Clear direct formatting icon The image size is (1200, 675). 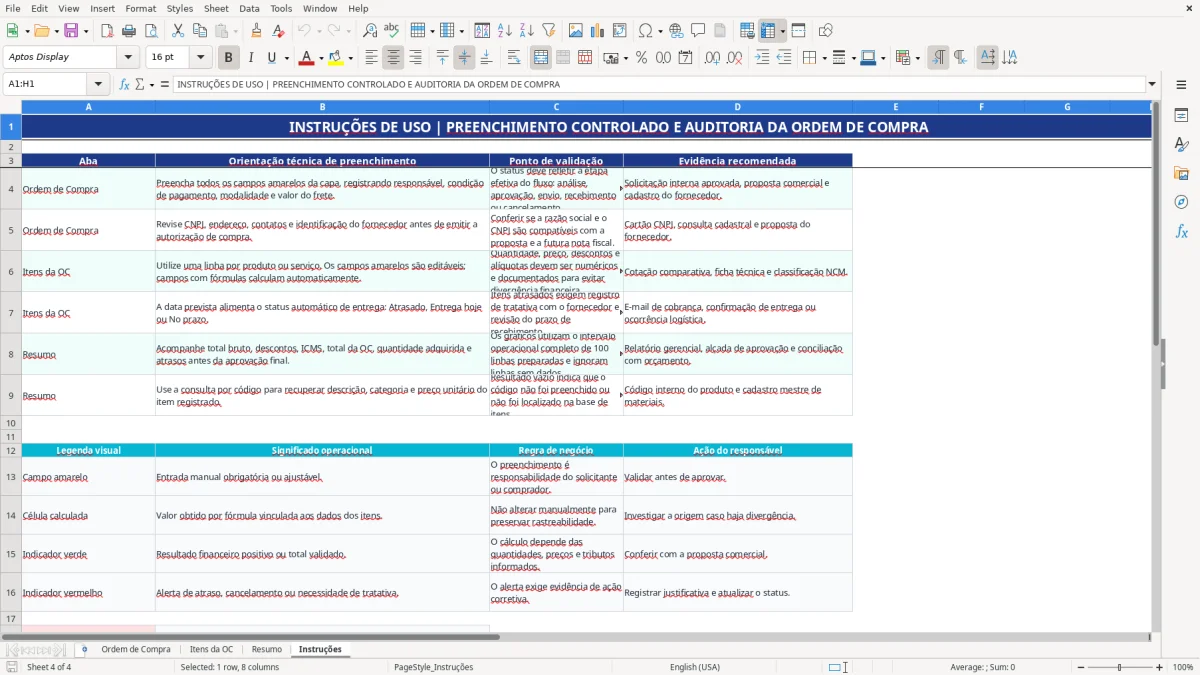tap(277, 31)
